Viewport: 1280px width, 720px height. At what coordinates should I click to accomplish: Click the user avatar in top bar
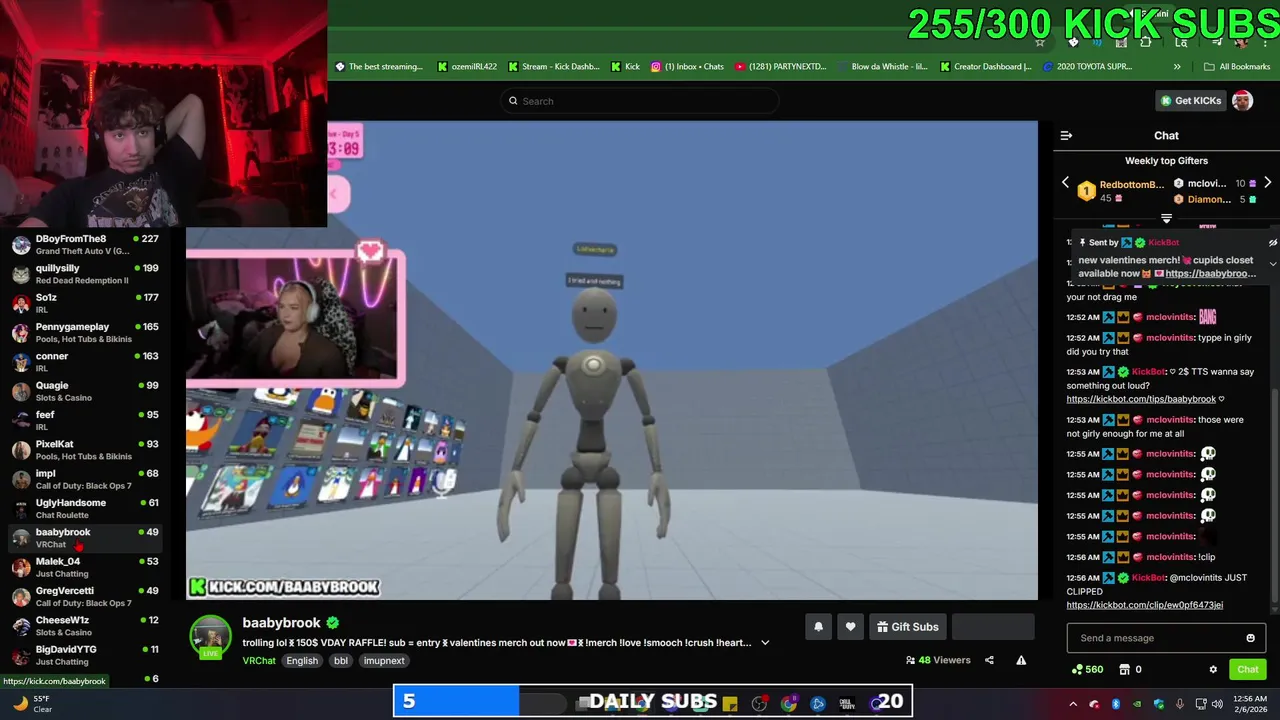pyautogui.click(x=1242, y=101)
